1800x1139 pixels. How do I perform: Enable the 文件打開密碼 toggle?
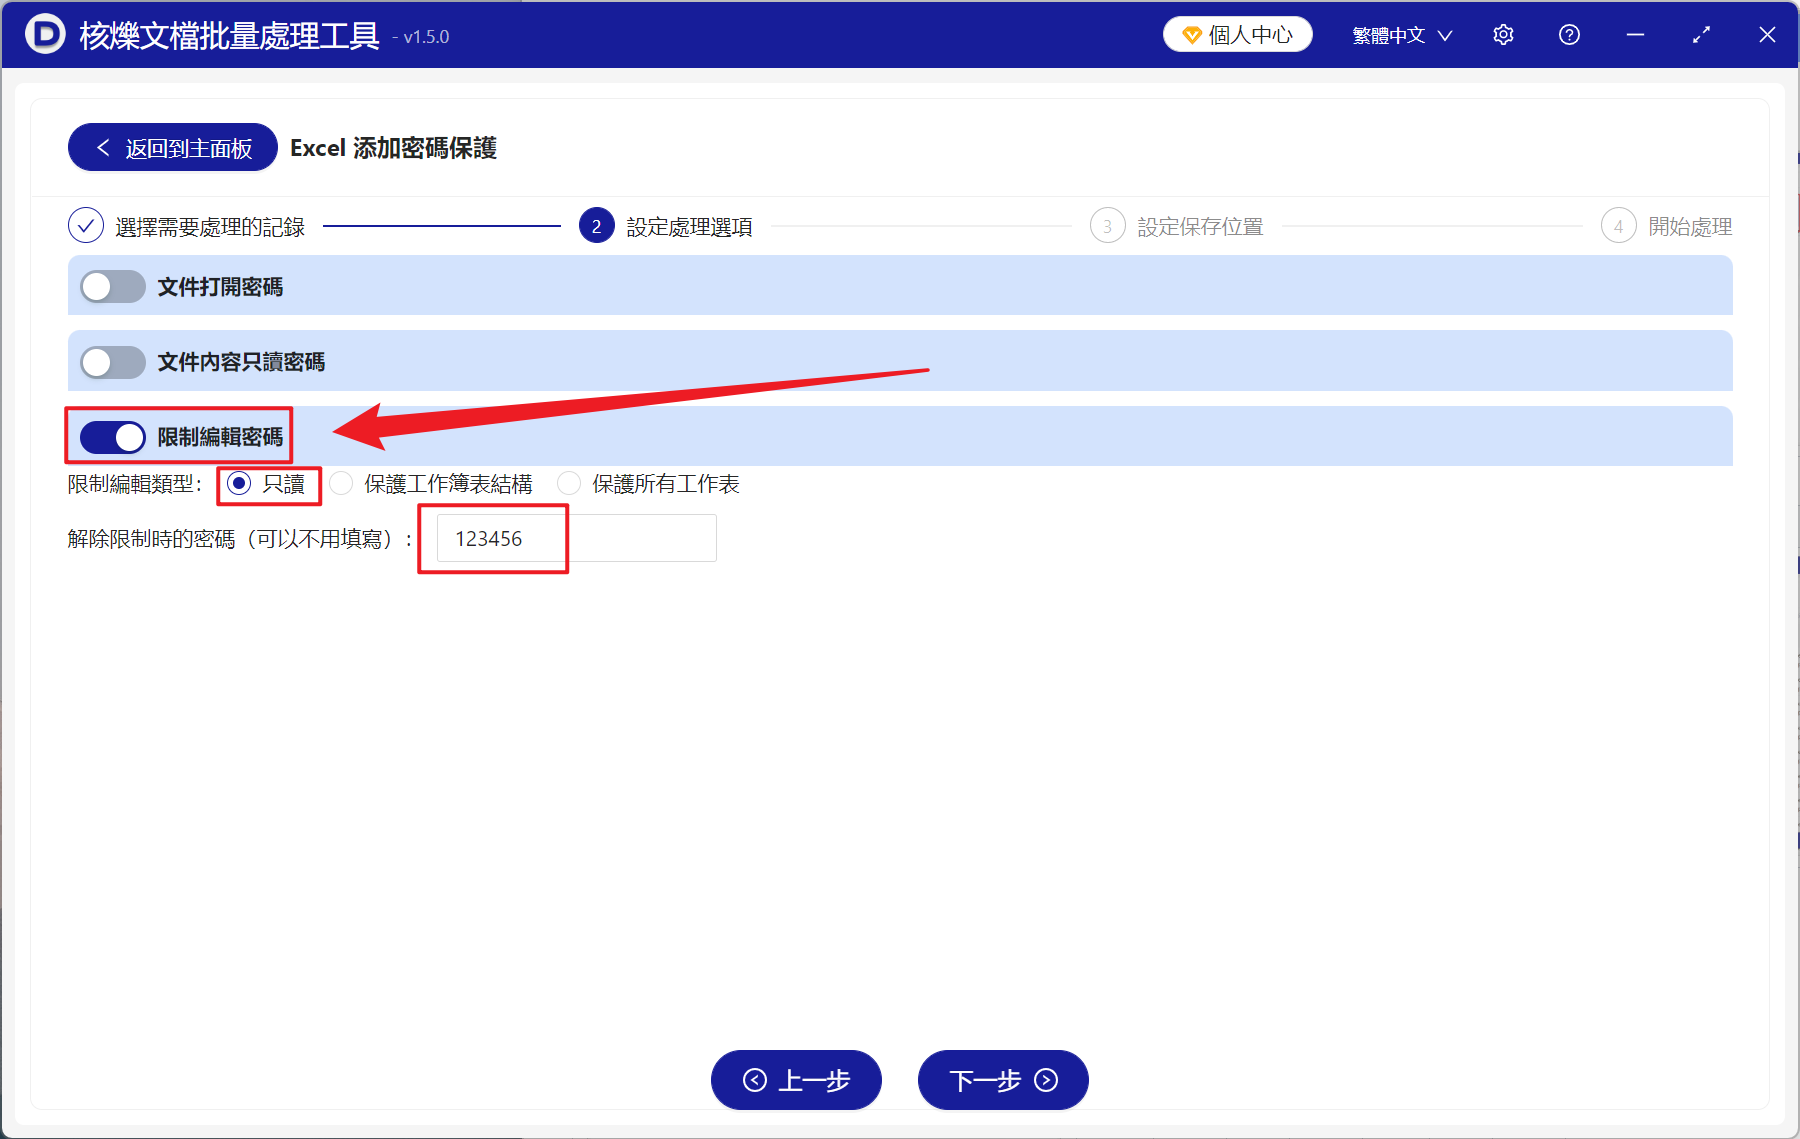click(x=112, y=286)
